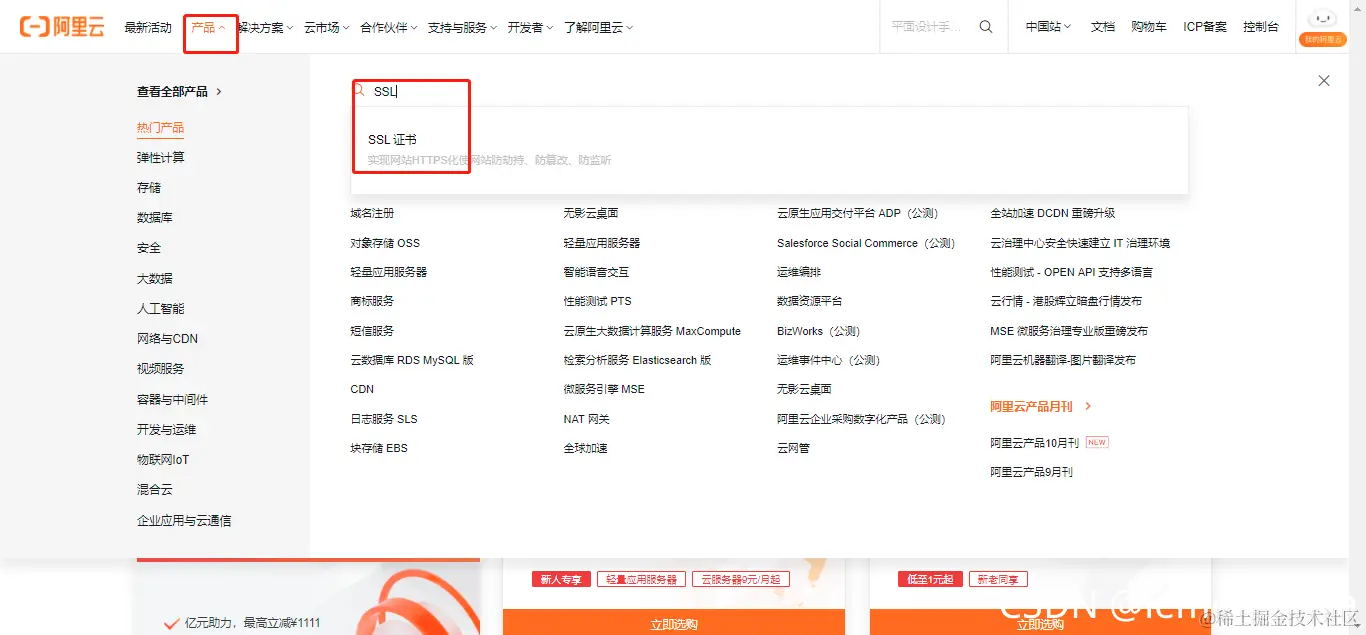The width and height of the screenshot is (1366, 635).
Task: Expand the 合作伙伴 dropdown
Action: point(388,27)
